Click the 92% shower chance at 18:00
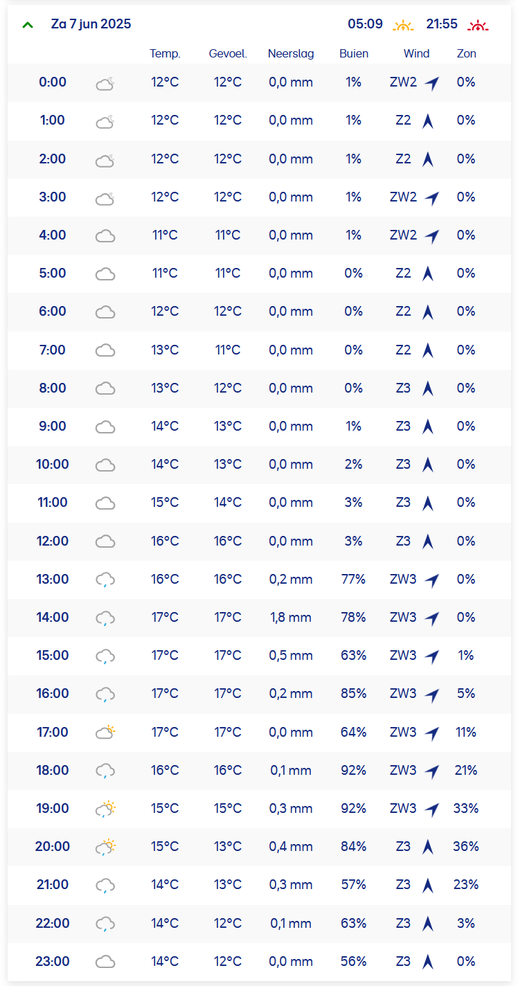Viewport: 518px width, 986px height. click(x=353, y=770)
